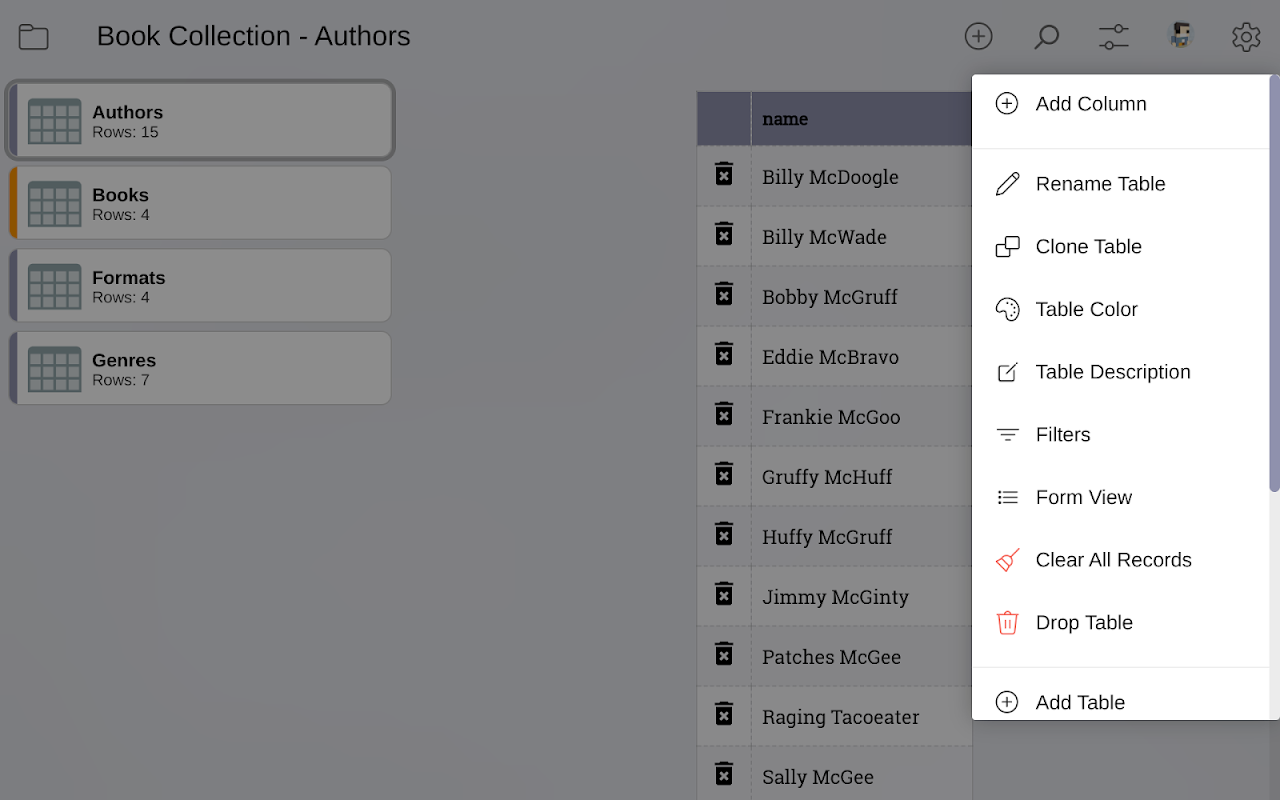Click the folder icon in the header

point(34,37)
